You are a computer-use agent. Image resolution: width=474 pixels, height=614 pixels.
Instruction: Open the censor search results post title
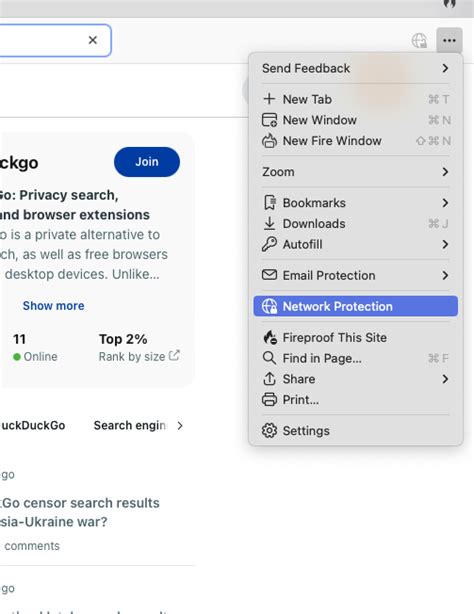[80, 512]
